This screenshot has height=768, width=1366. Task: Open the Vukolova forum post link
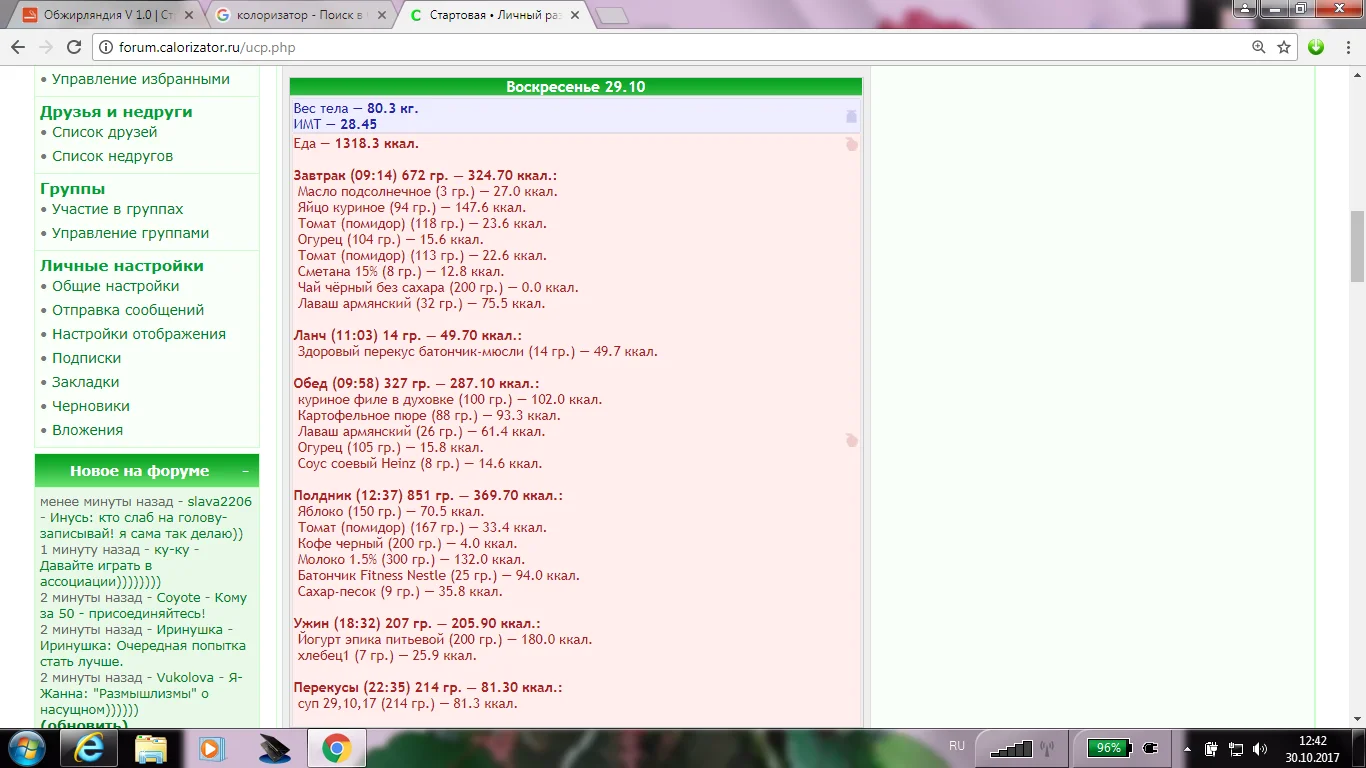186,677
